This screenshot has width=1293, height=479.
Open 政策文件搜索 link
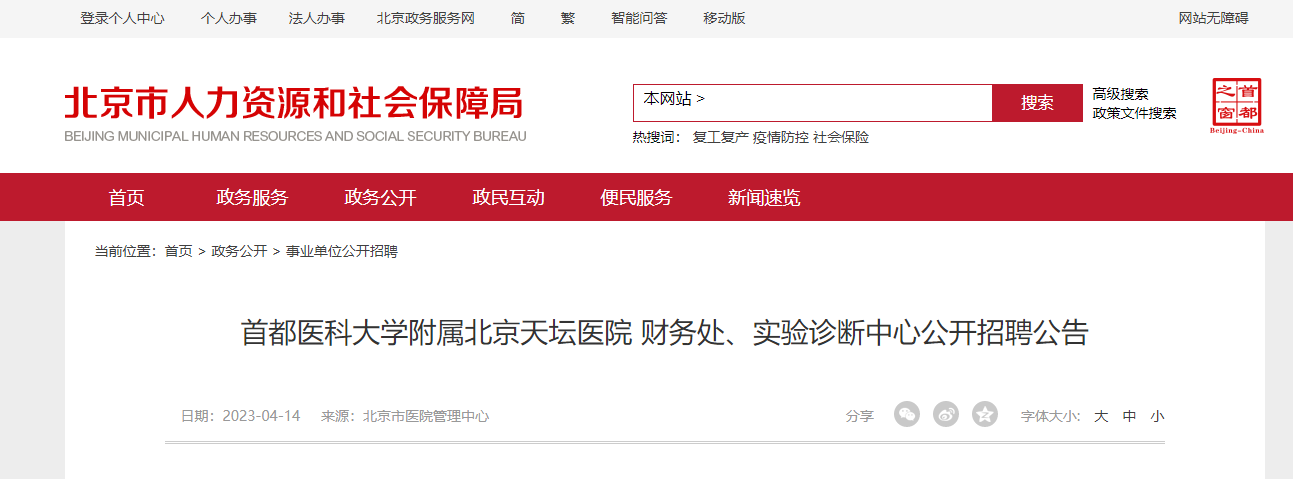coord(1134,113)
